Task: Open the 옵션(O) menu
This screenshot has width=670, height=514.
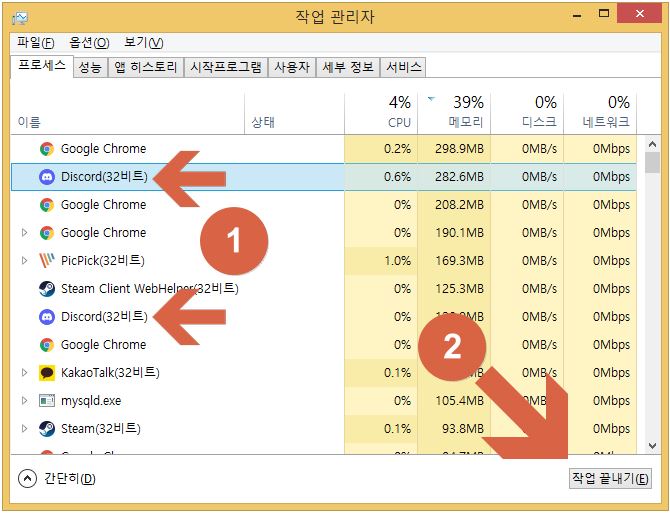Action: (89, 43)
